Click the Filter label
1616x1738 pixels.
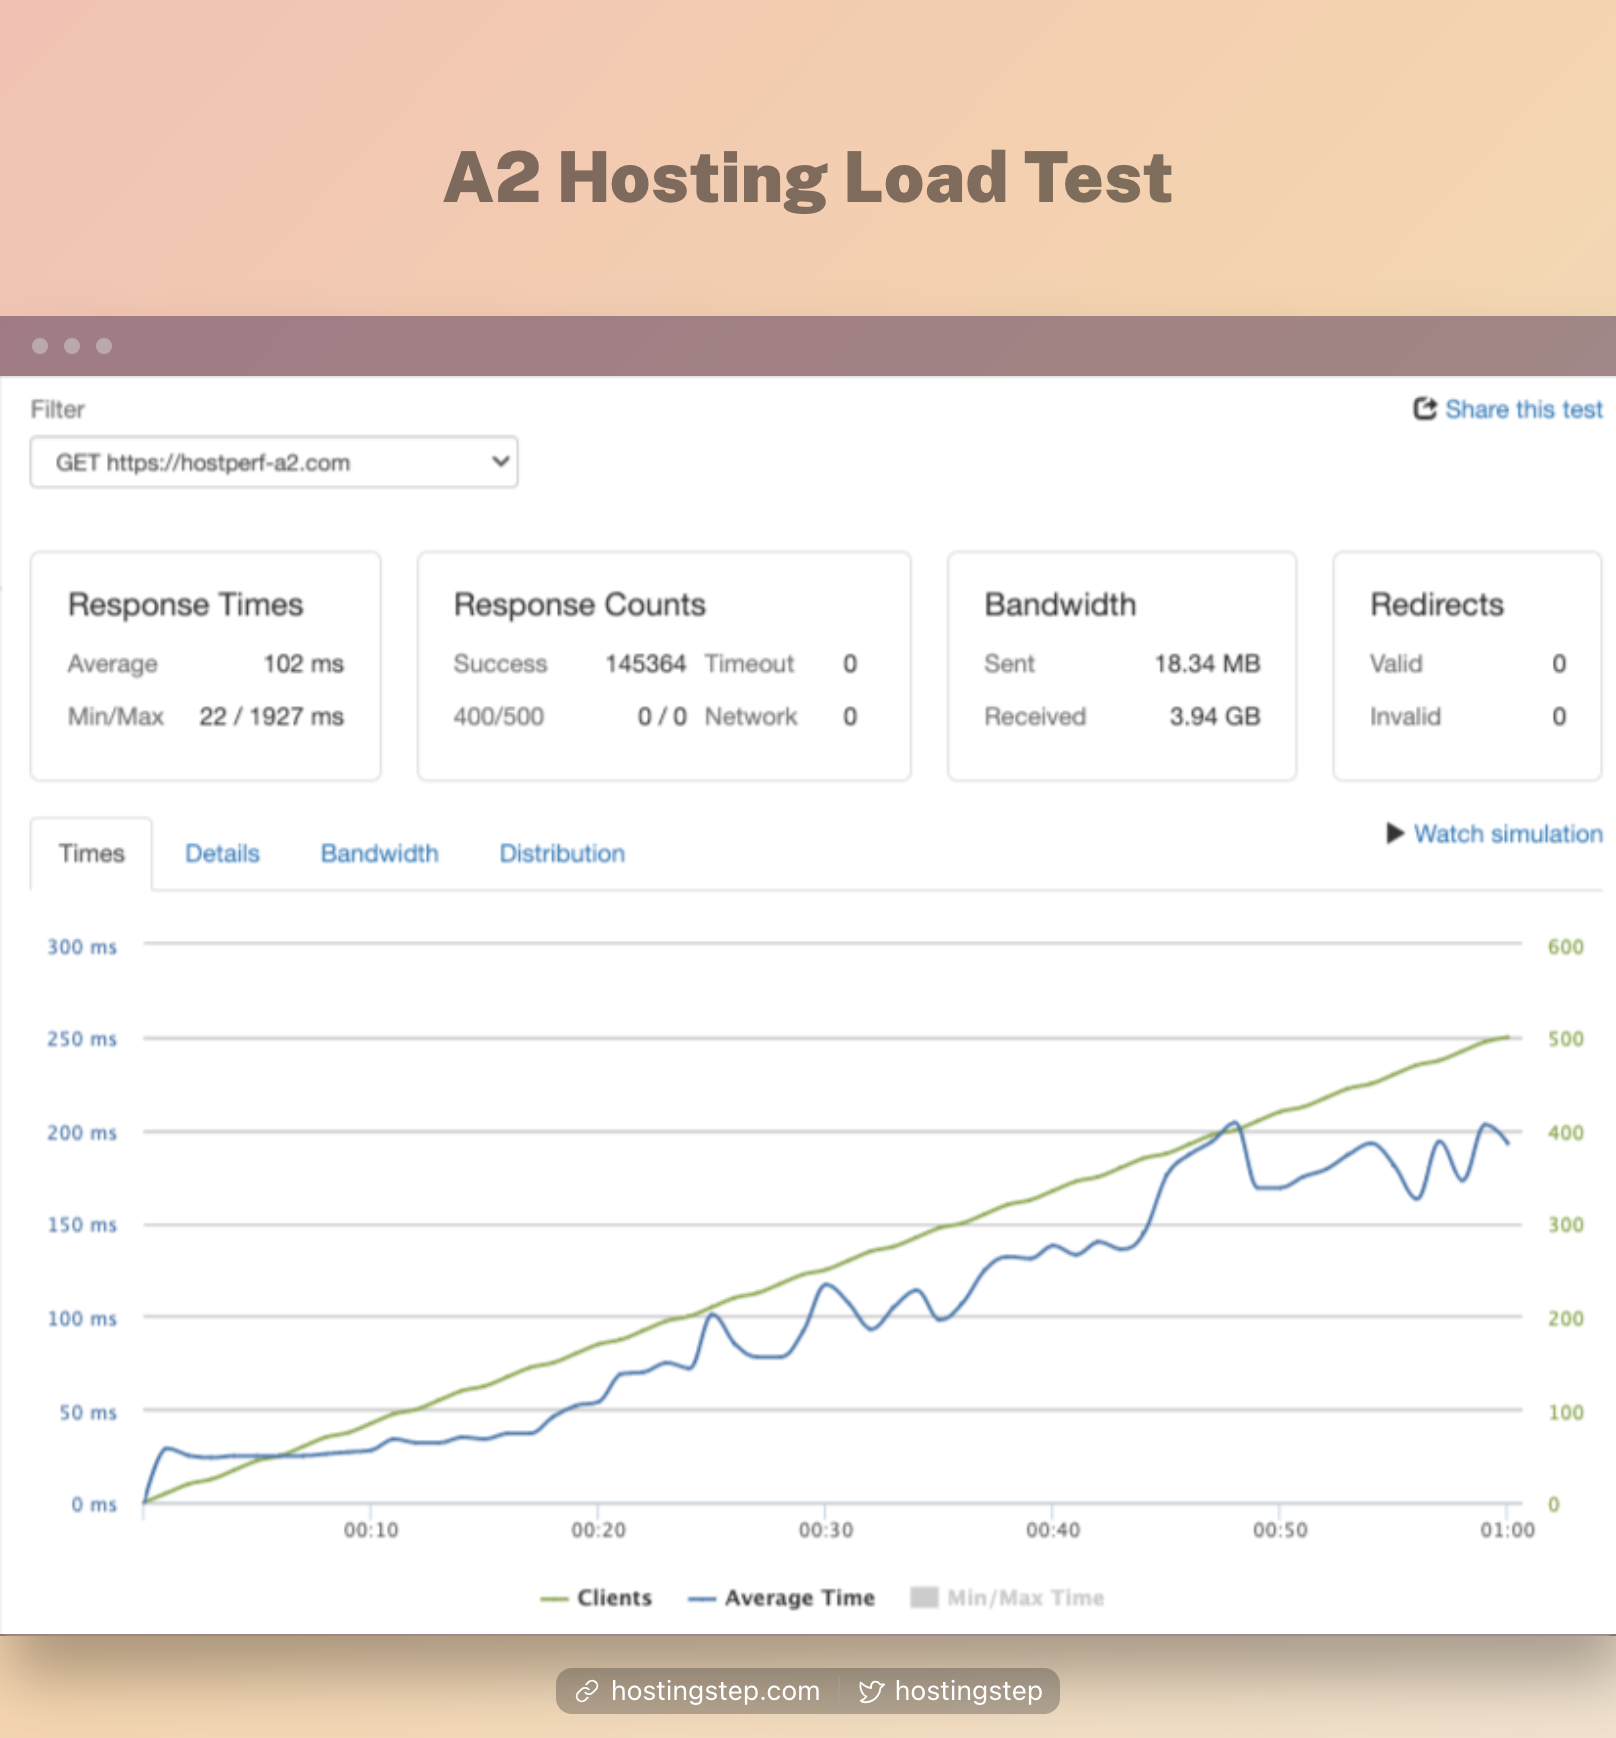[57, 409]
